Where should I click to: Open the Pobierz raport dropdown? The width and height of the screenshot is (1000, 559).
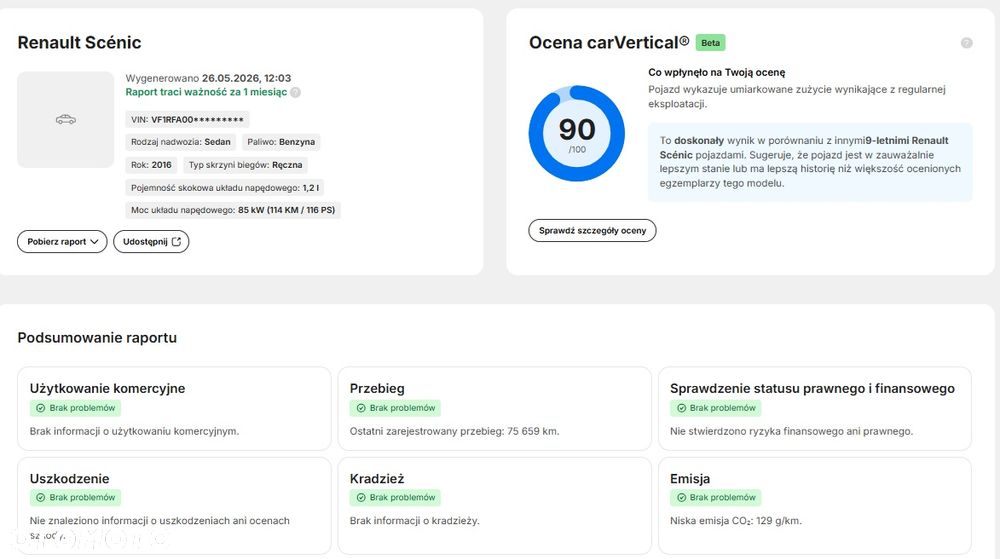pos(62,242)
